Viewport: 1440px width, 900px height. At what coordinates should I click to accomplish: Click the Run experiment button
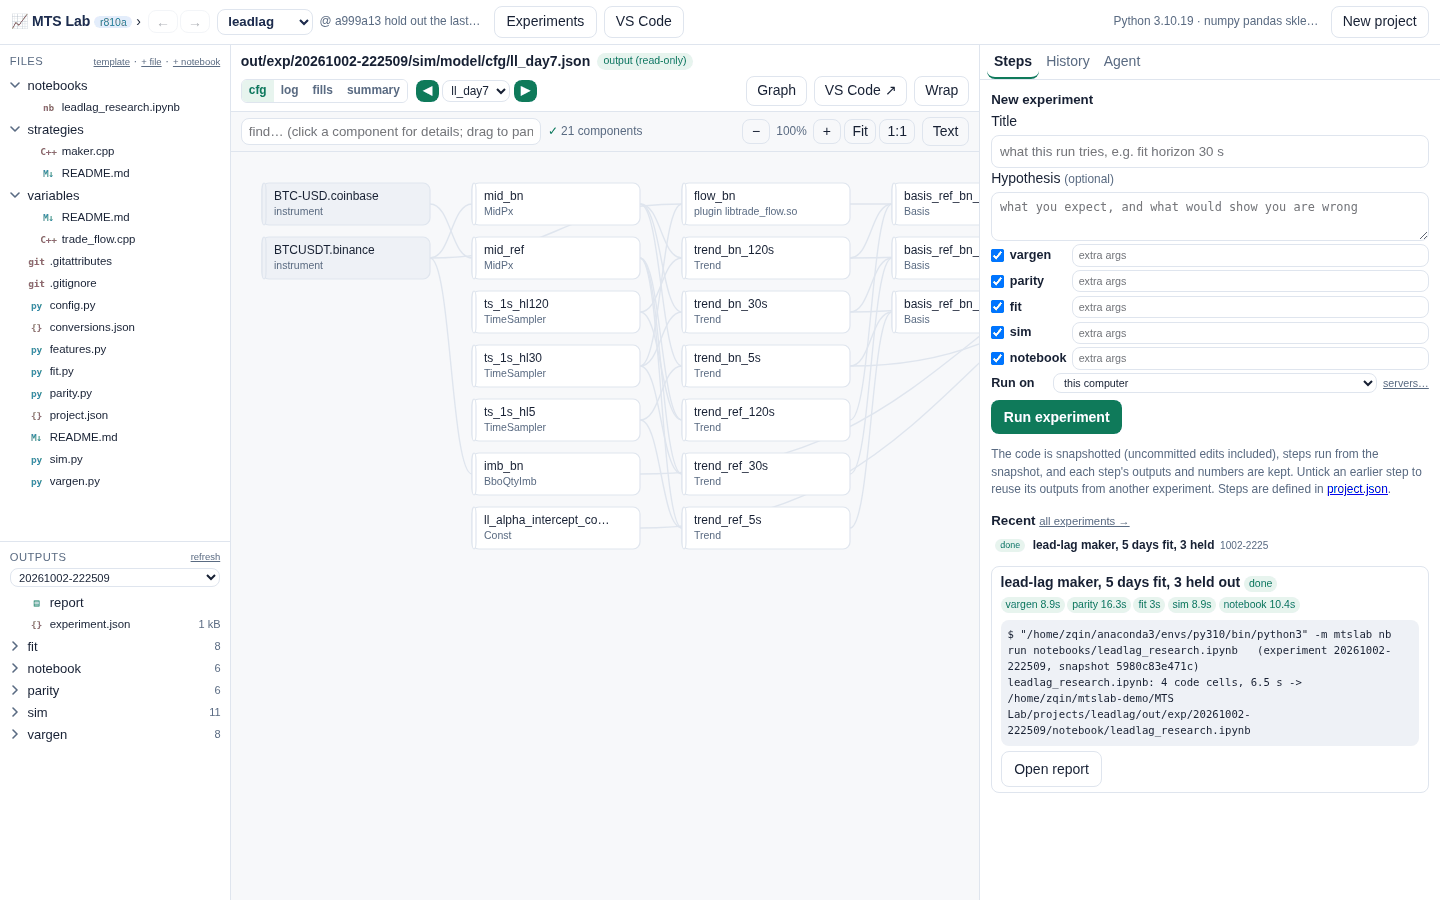[x=1056, y=417]
